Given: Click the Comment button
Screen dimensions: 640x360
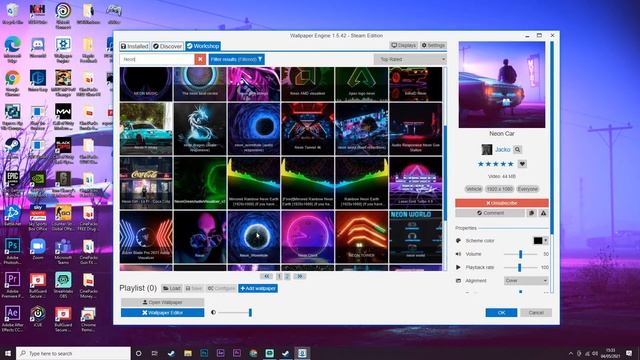Looking at the screenshot, I should 490,213.
